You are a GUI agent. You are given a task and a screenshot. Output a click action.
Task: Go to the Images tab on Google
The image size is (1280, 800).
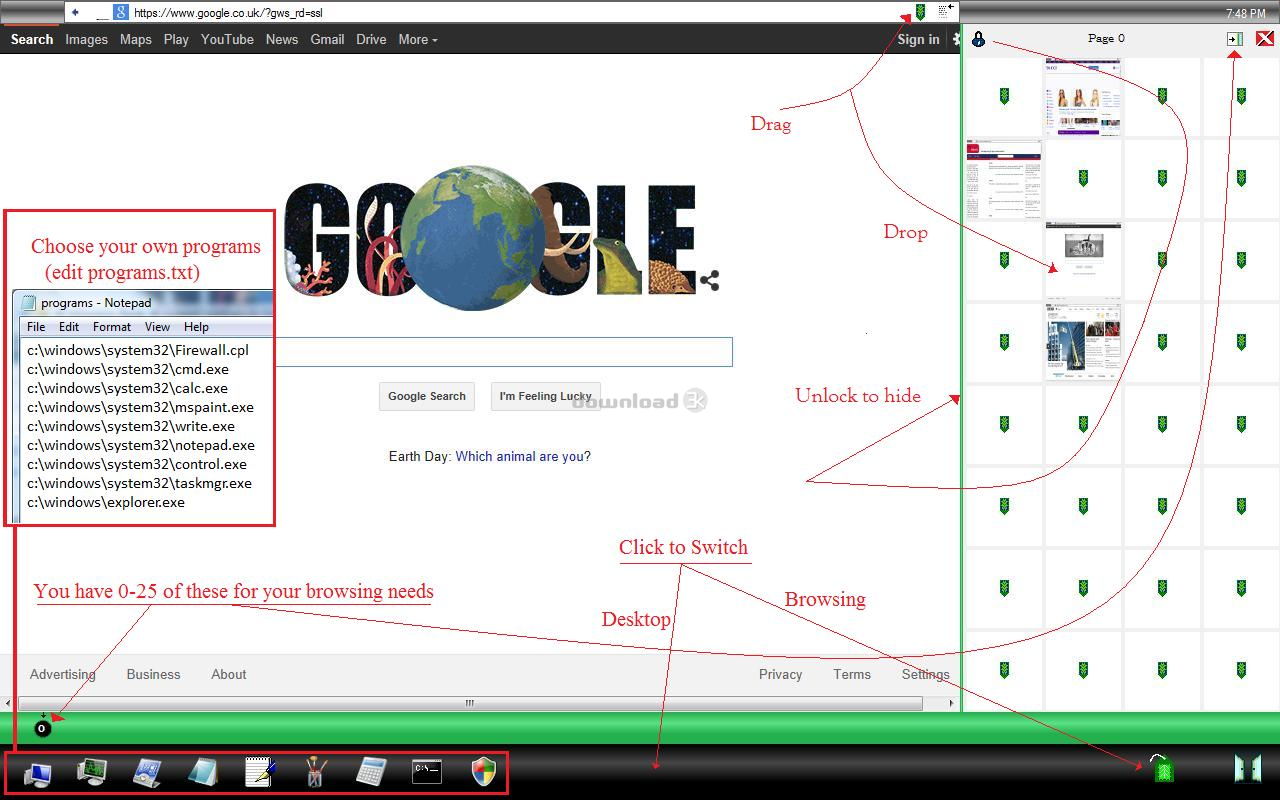click(86, 40)
